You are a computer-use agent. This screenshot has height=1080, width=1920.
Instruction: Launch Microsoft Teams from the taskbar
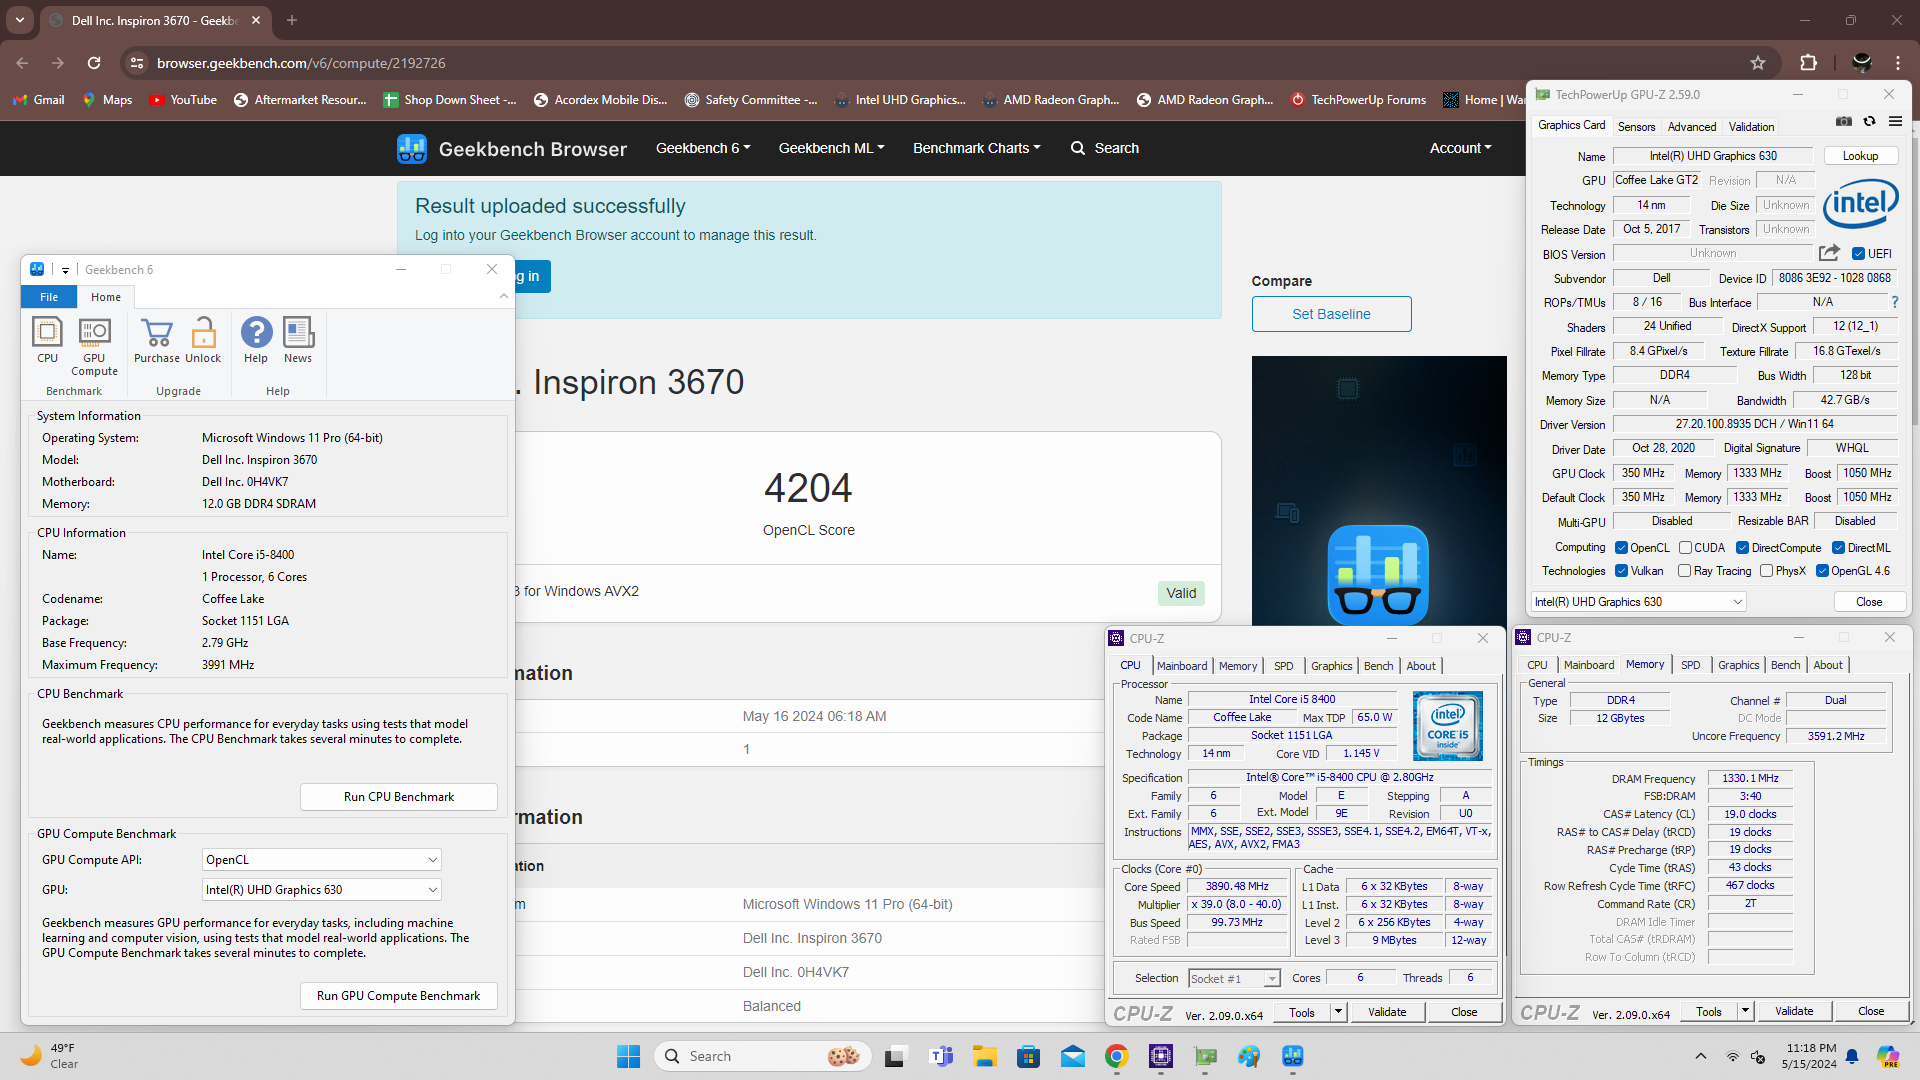click(941, 1056)
